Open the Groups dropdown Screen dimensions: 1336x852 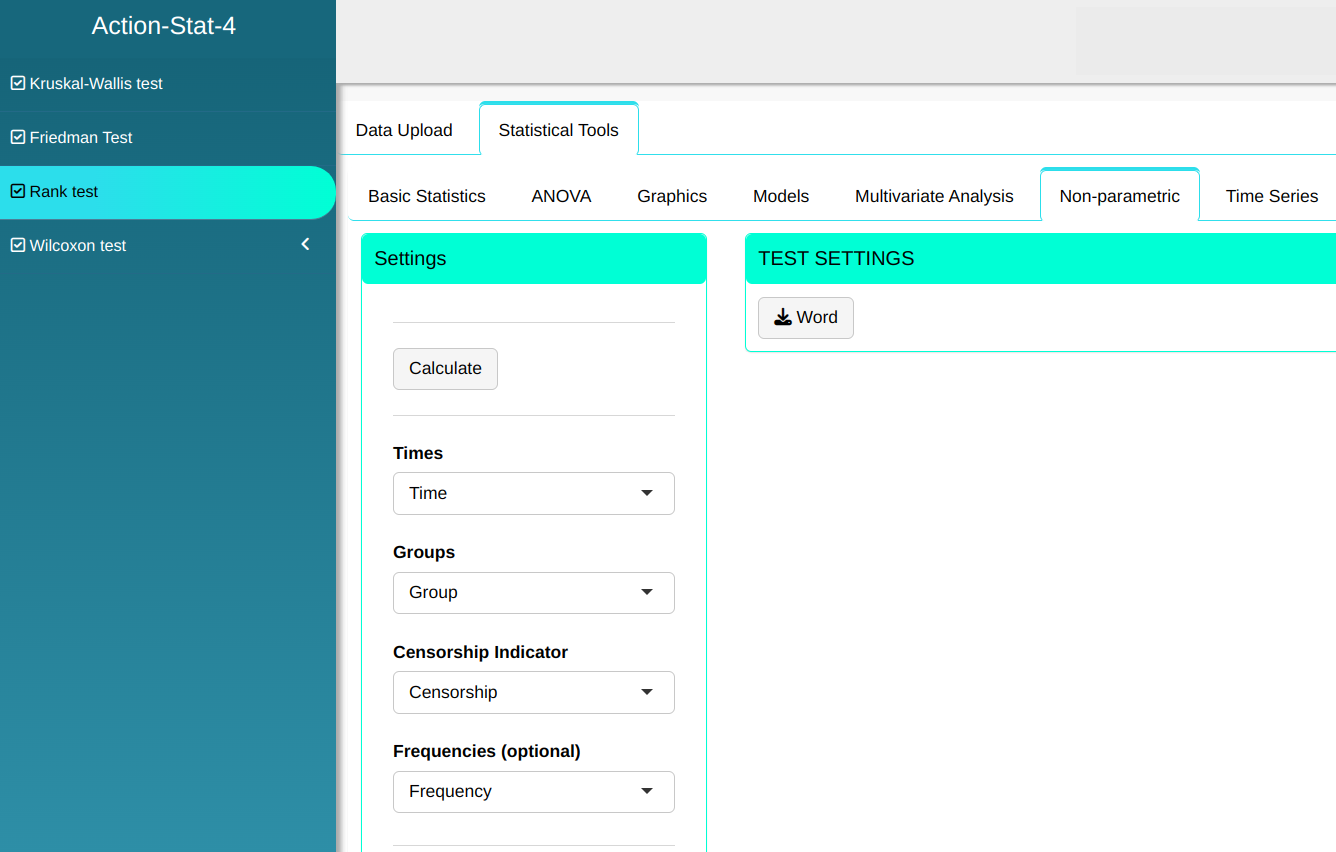coord(533,593)
